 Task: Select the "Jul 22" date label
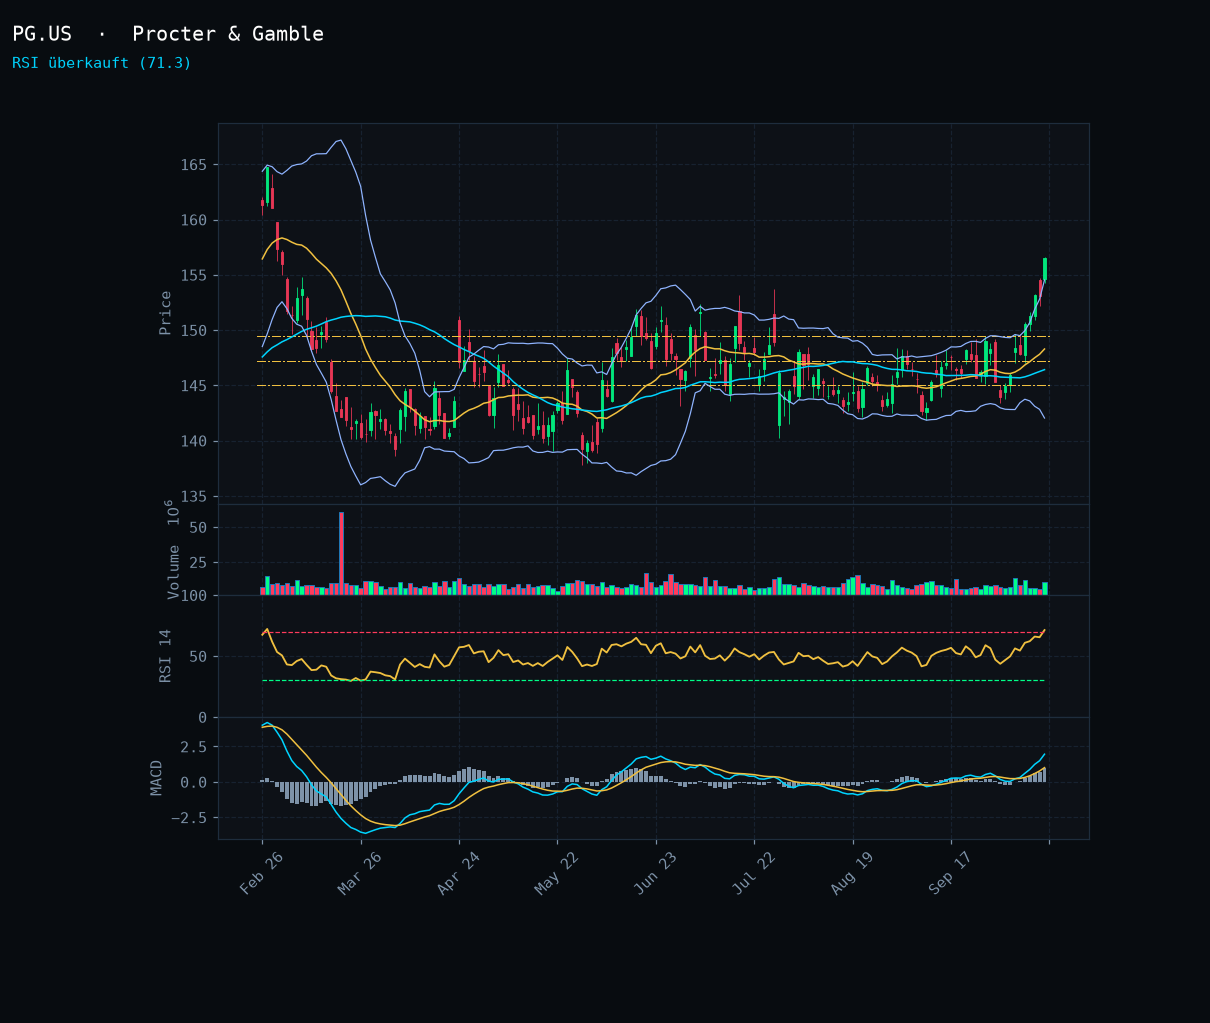click(x=753, y=873)
